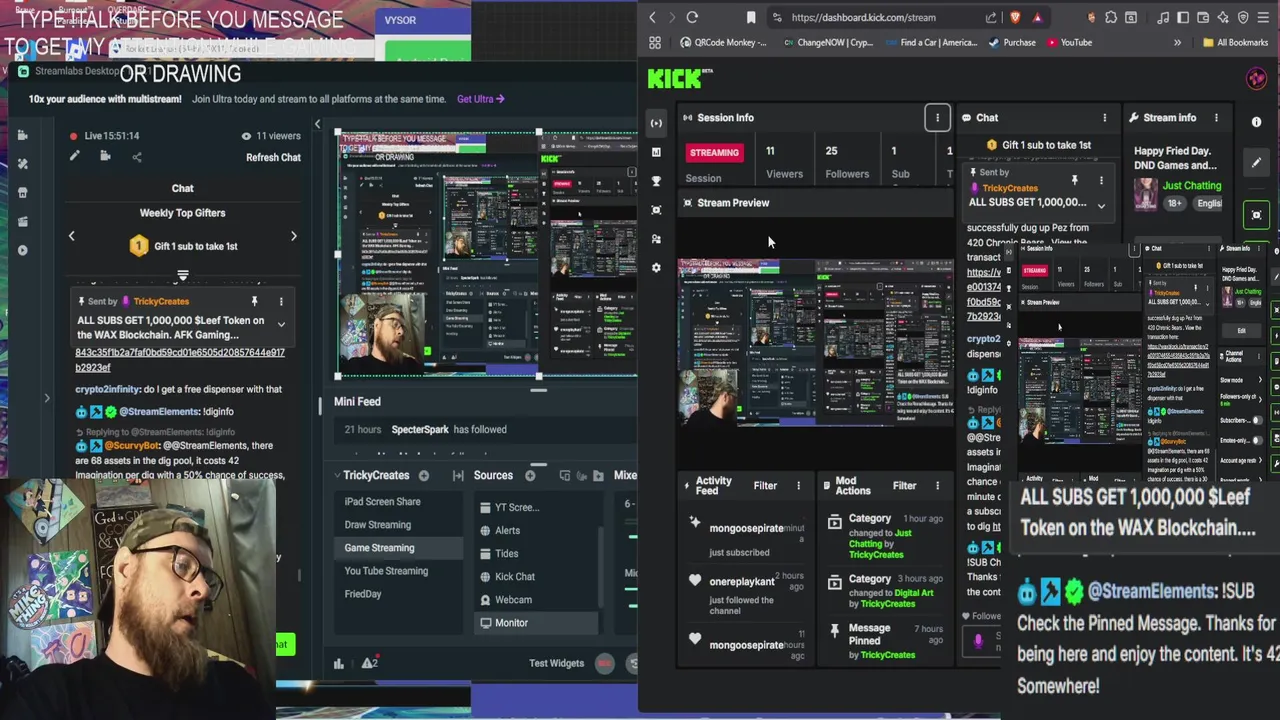Open the Activity Feed Filter button
Screen dimensions: 1280x720
[765, 486]
